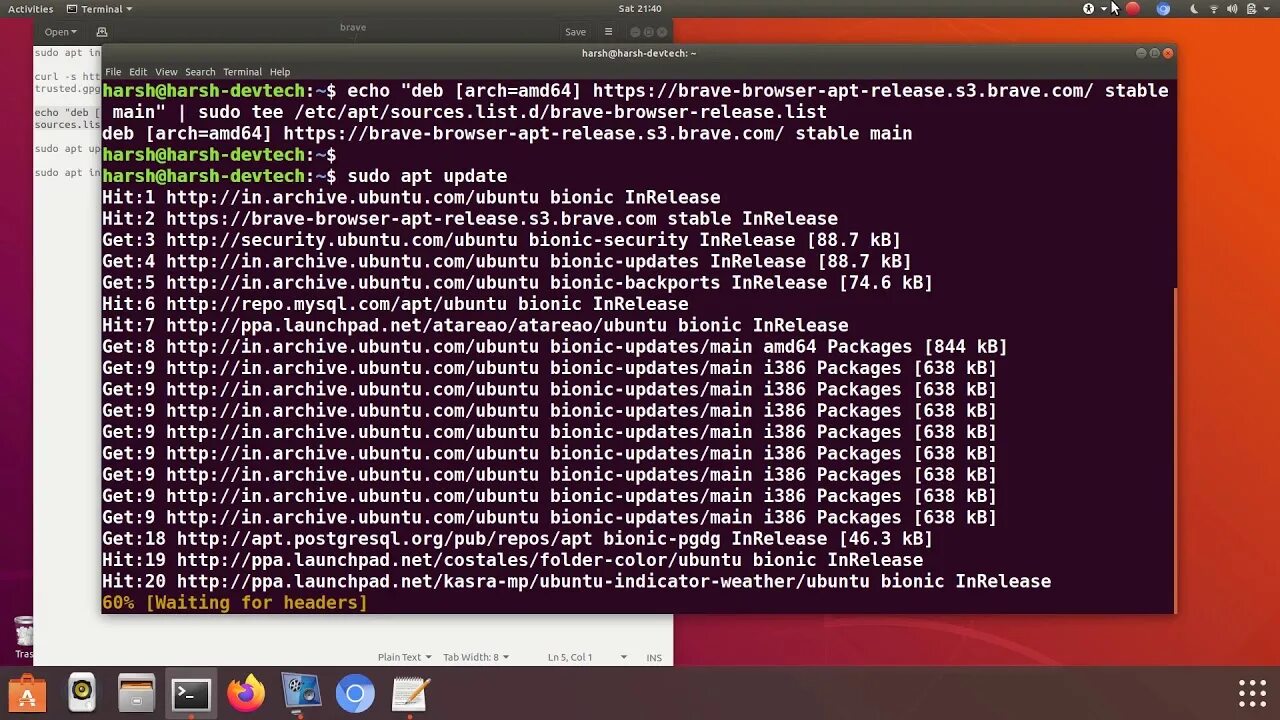Click the red recording indicator

click(1132, 9)
